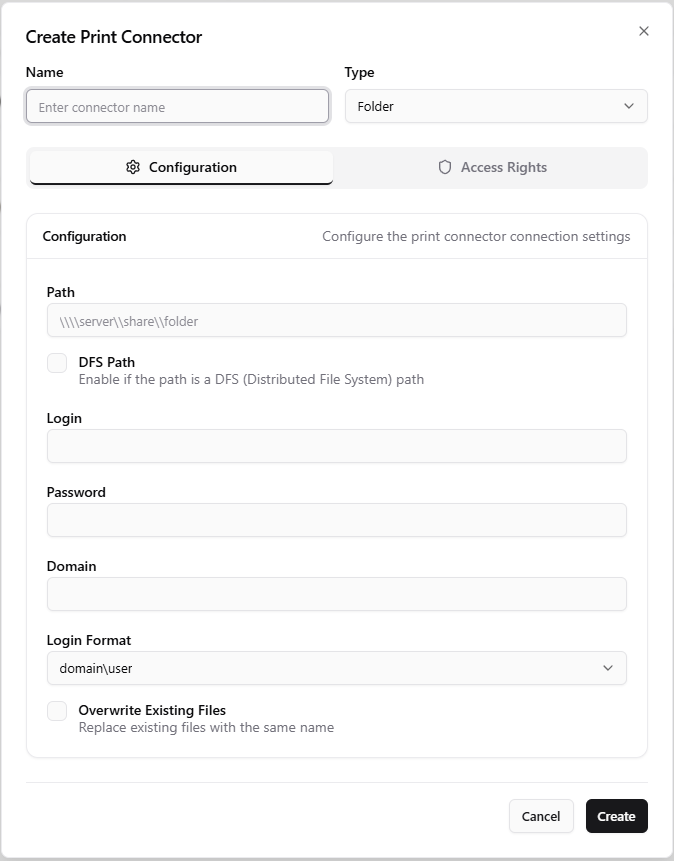
Task: Select the Configuration tab
Action: pyautogui.click(x=181, y=167)
